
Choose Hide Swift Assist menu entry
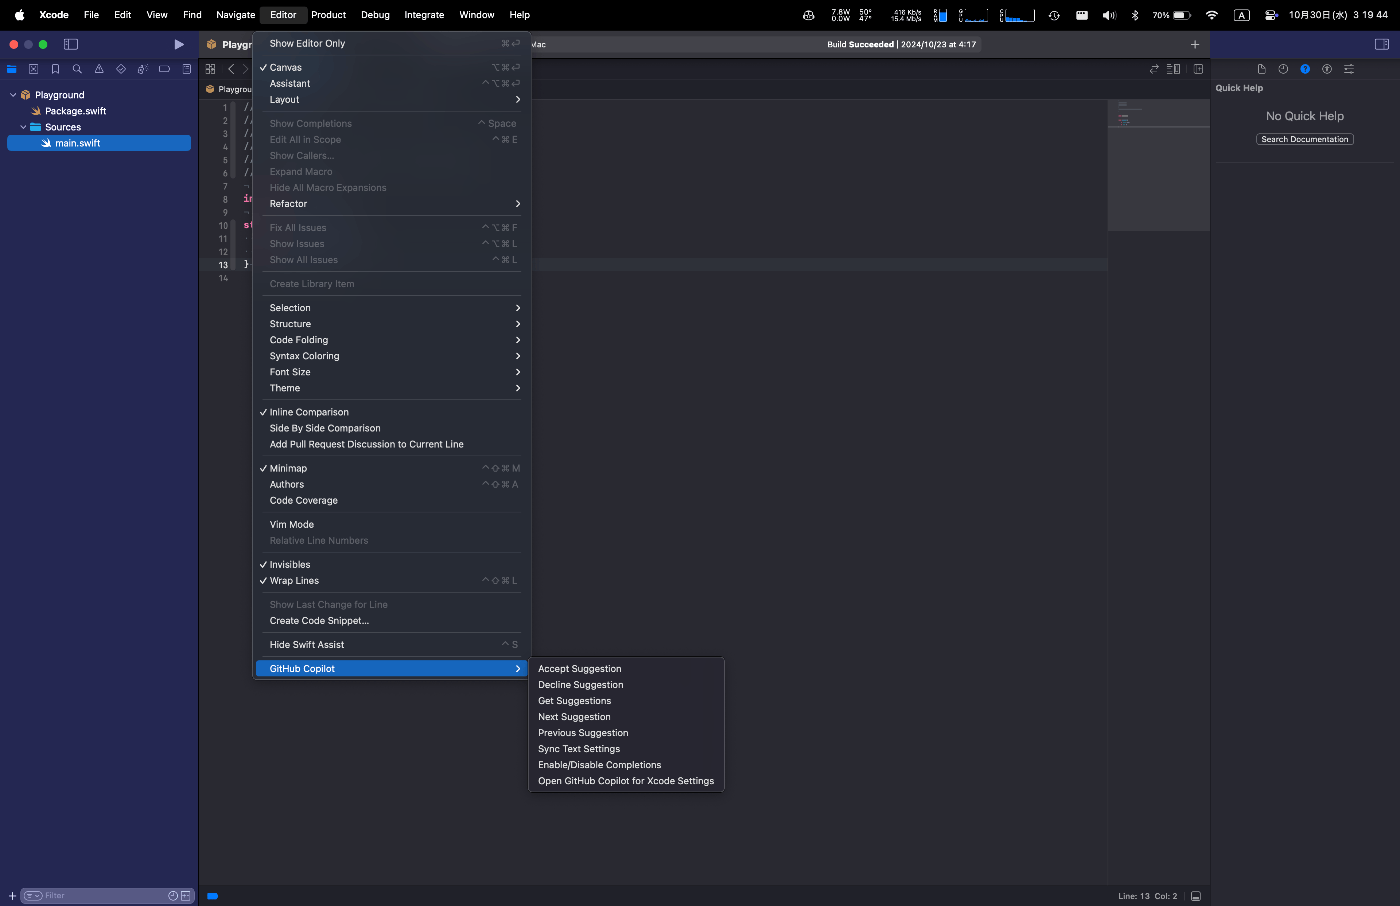point(391,645)
